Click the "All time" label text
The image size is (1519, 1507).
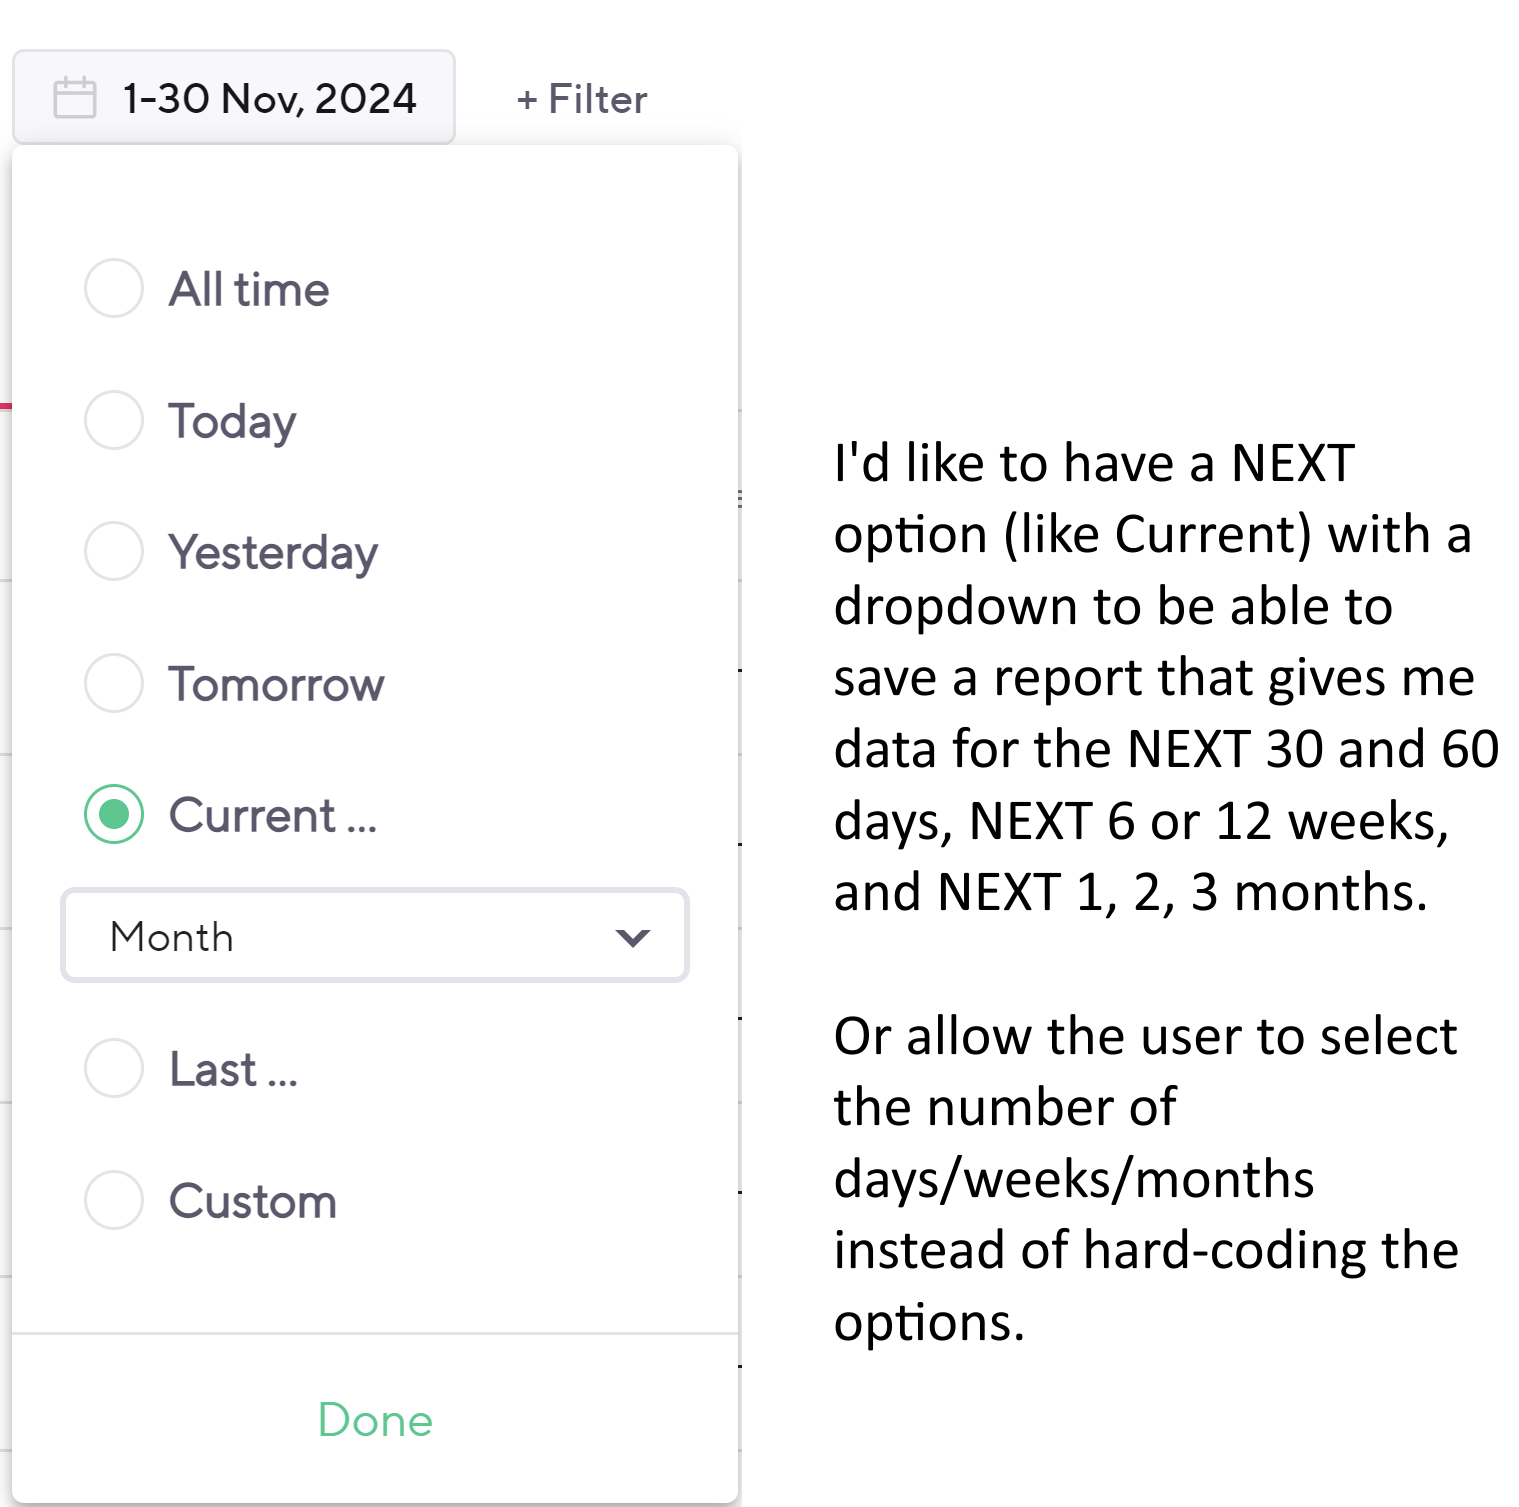click(249, 290)
